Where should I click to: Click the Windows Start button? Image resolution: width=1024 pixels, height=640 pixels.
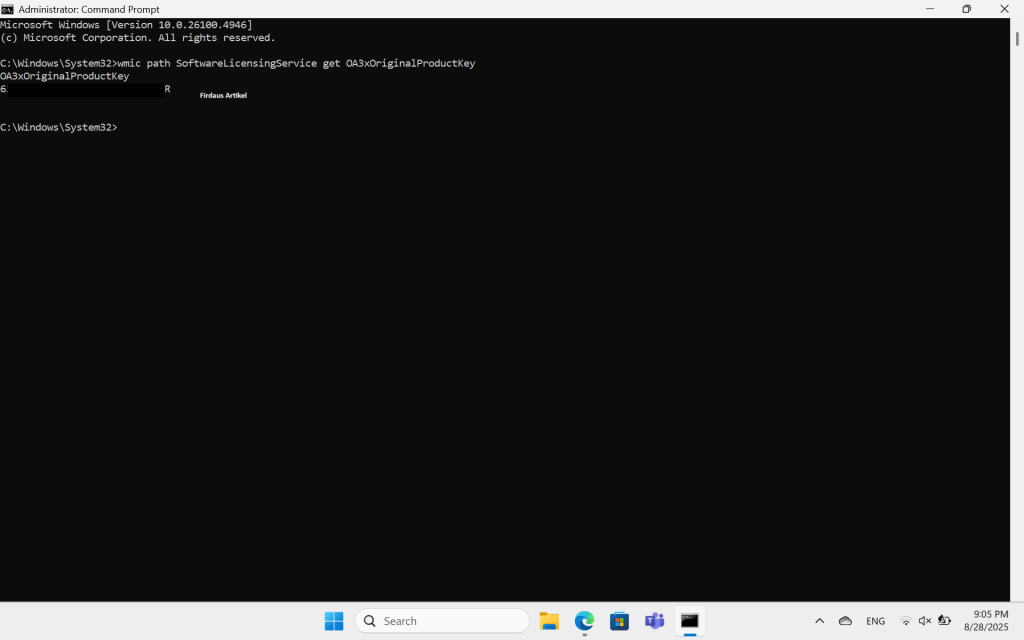click(x=334, y=621)
